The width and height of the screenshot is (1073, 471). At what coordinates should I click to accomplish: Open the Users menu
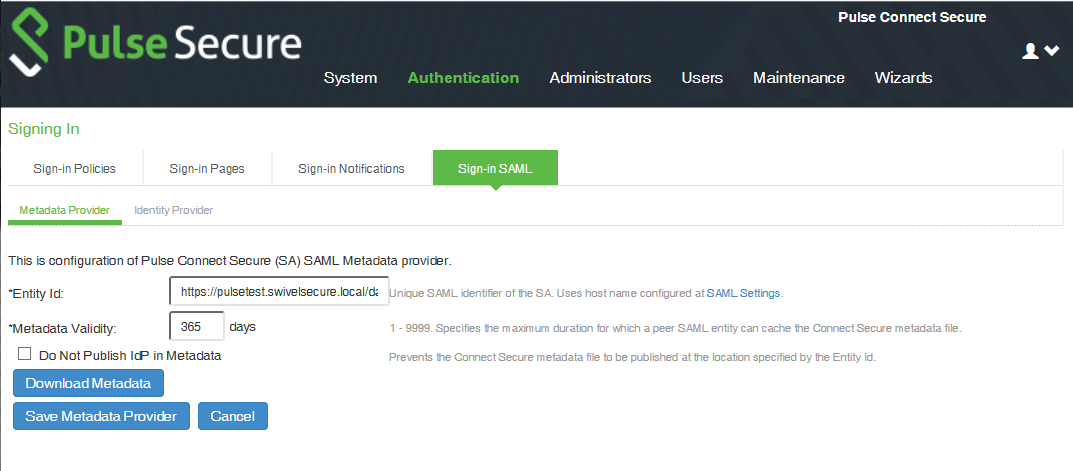[x=702, y=78]
